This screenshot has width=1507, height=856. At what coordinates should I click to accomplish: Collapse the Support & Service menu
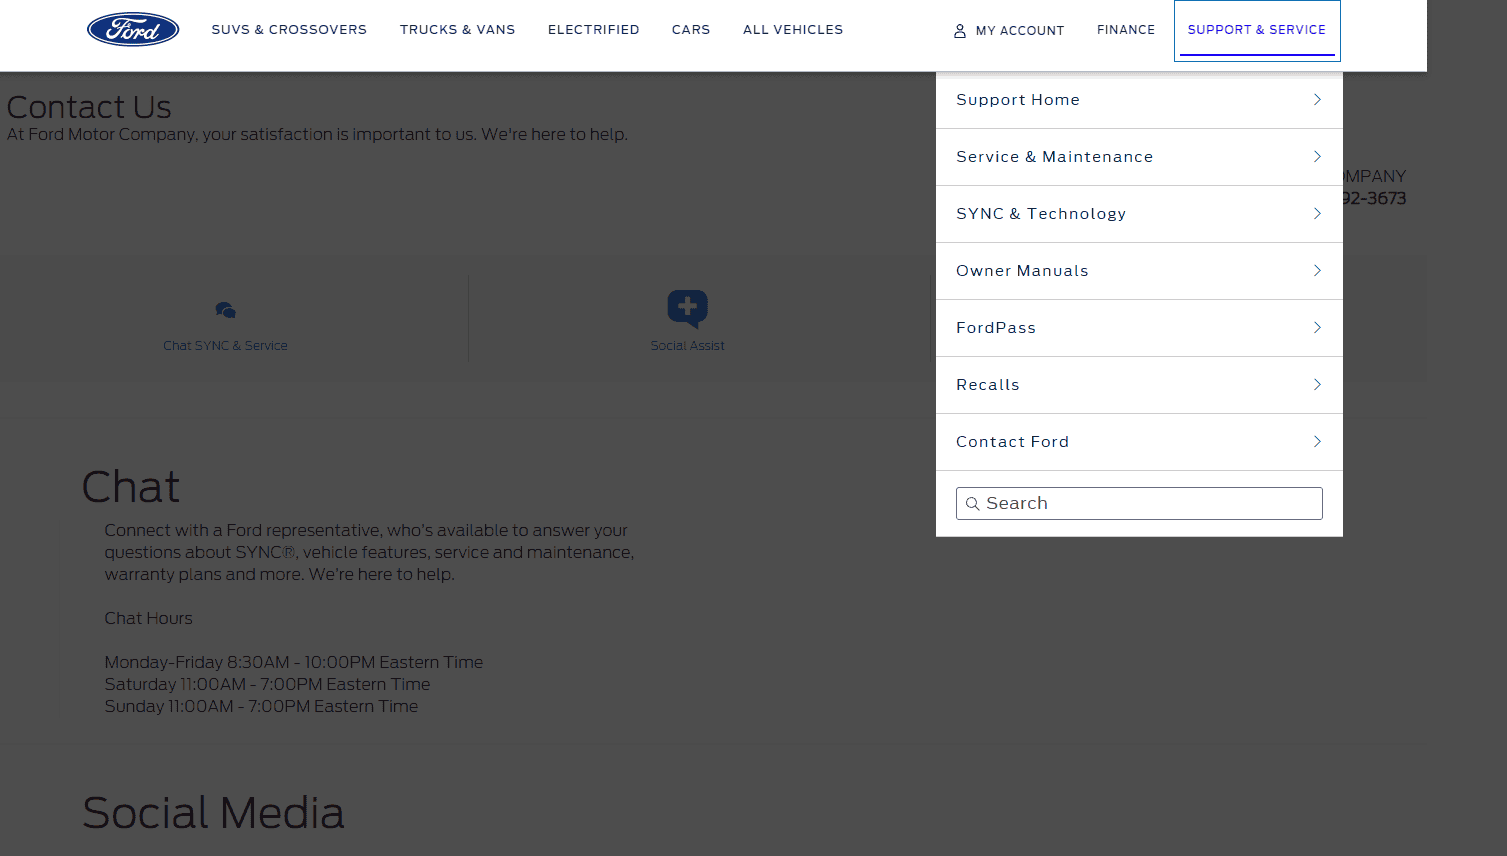[x=1257, y=30]
